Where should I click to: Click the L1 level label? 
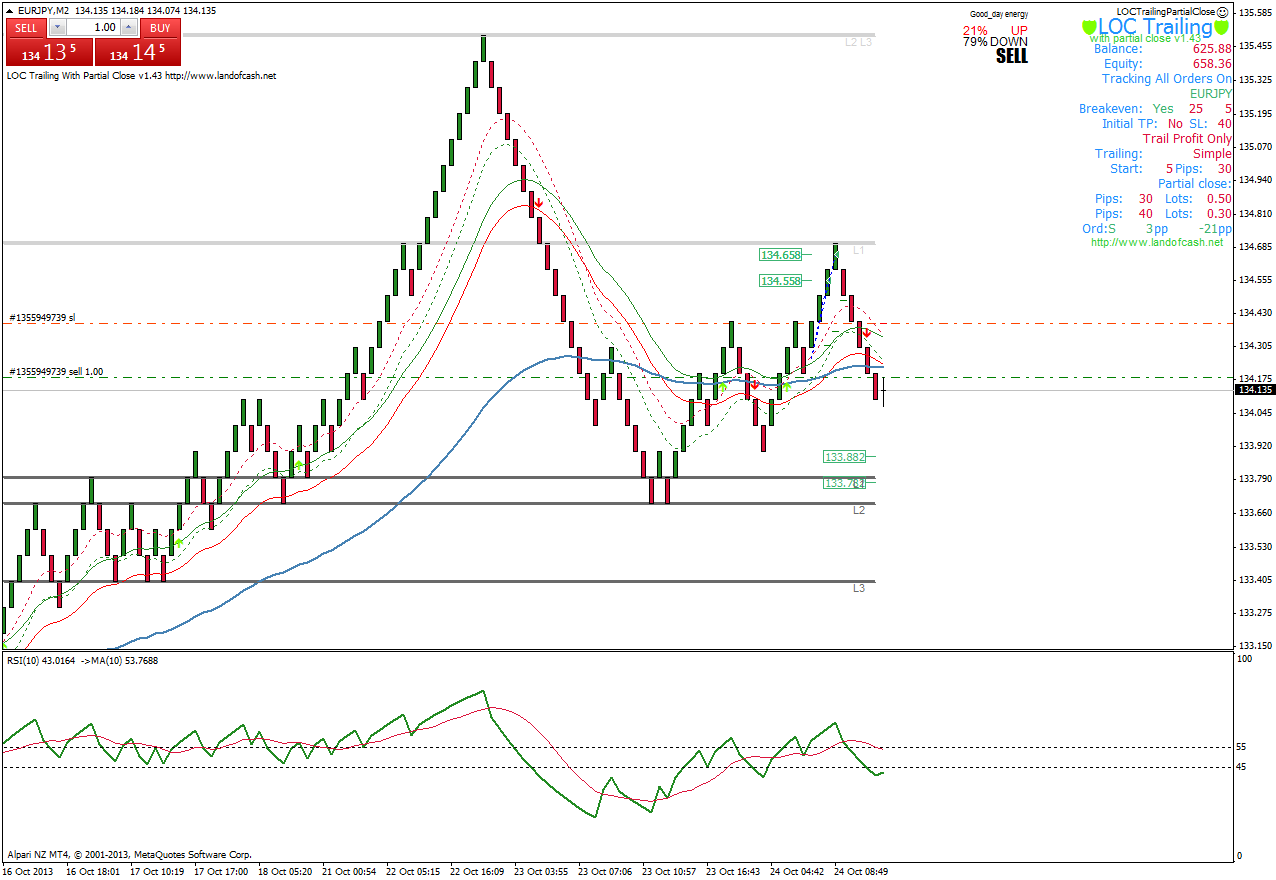(859, 250)
